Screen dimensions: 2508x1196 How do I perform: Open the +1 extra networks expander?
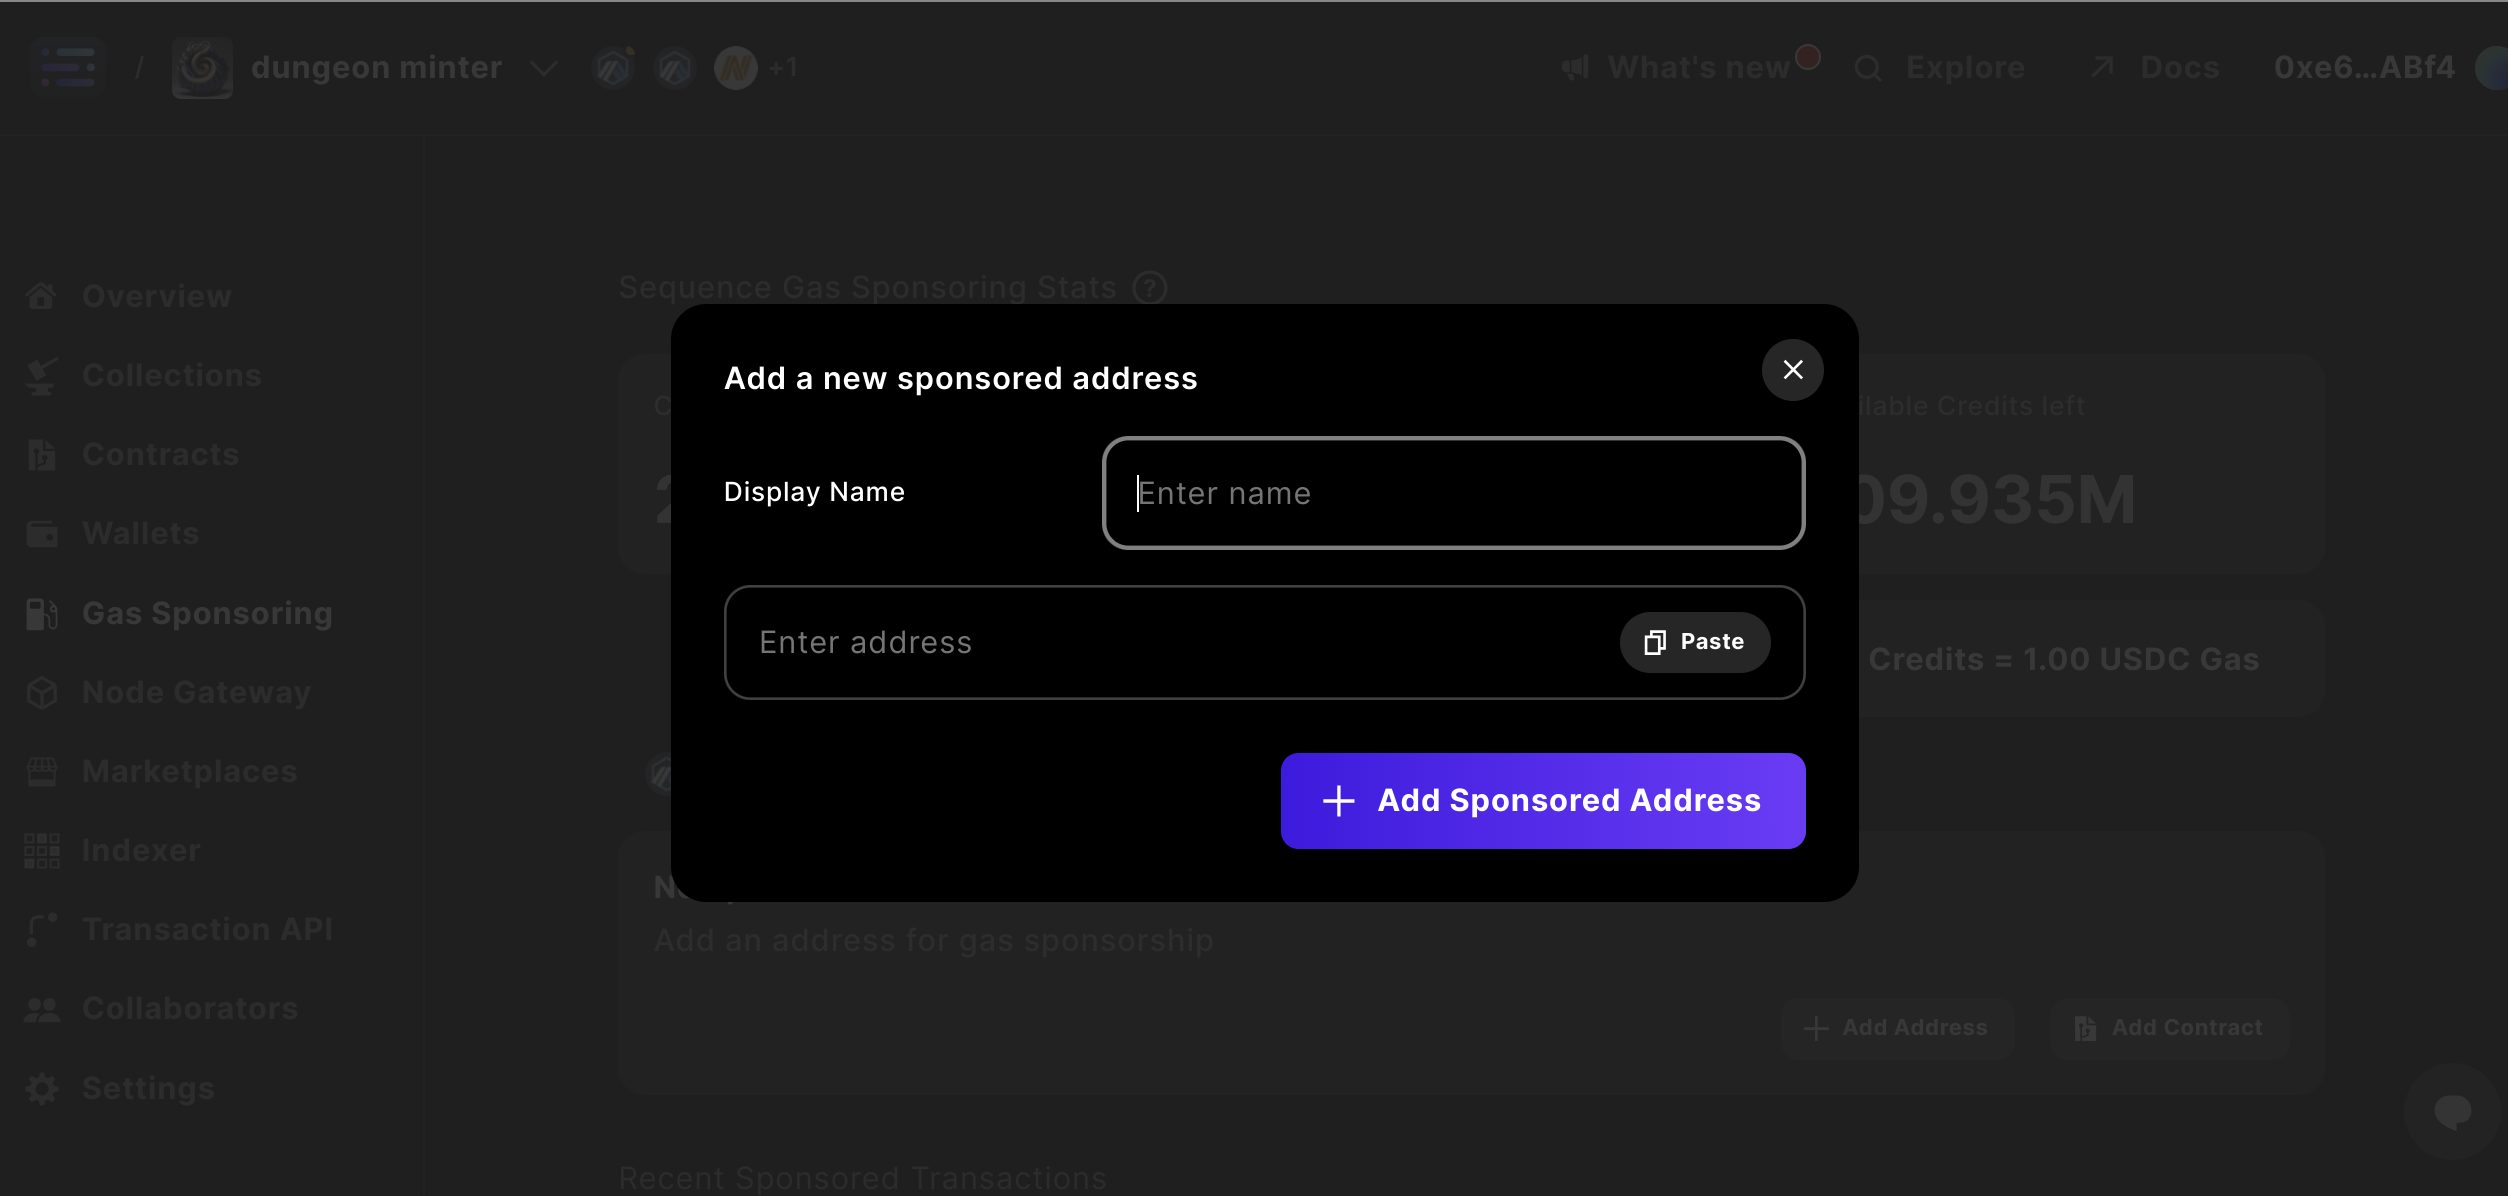click(783, 67)
